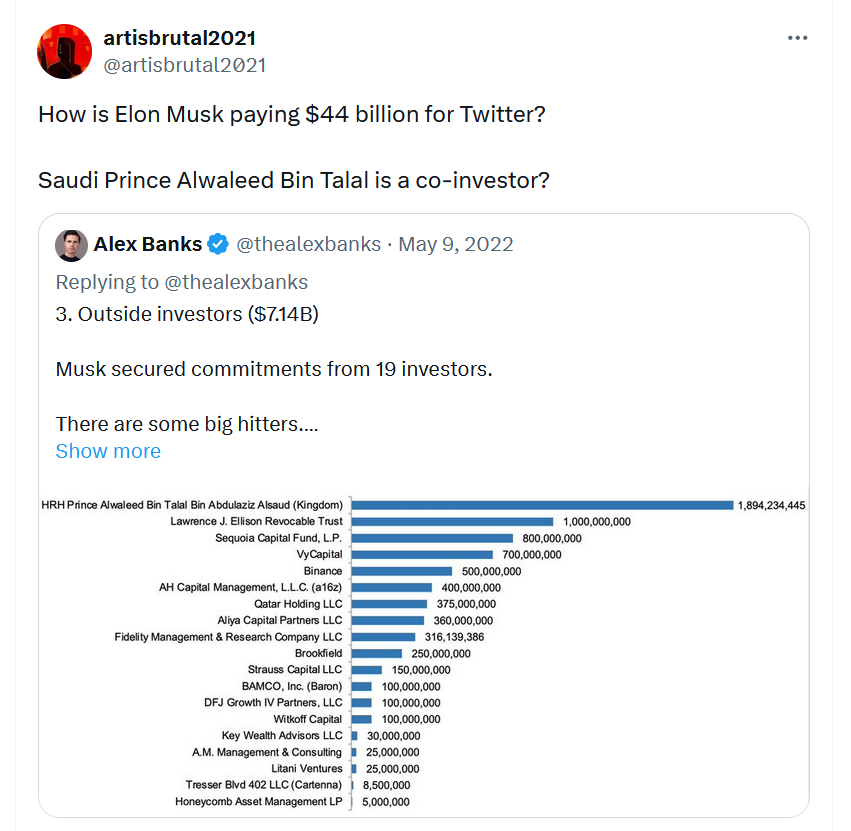Click the Prince Alwaleed bar in chart
The width and height of the screenshot is (851, 831).
tap(542, 505)
